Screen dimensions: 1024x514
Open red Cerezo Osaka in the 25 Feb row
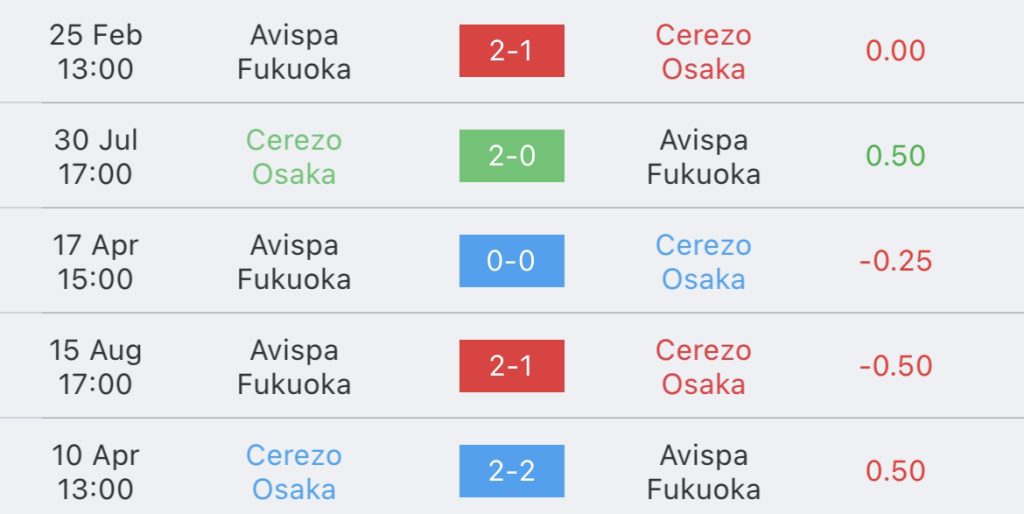[x=703, y=52]
